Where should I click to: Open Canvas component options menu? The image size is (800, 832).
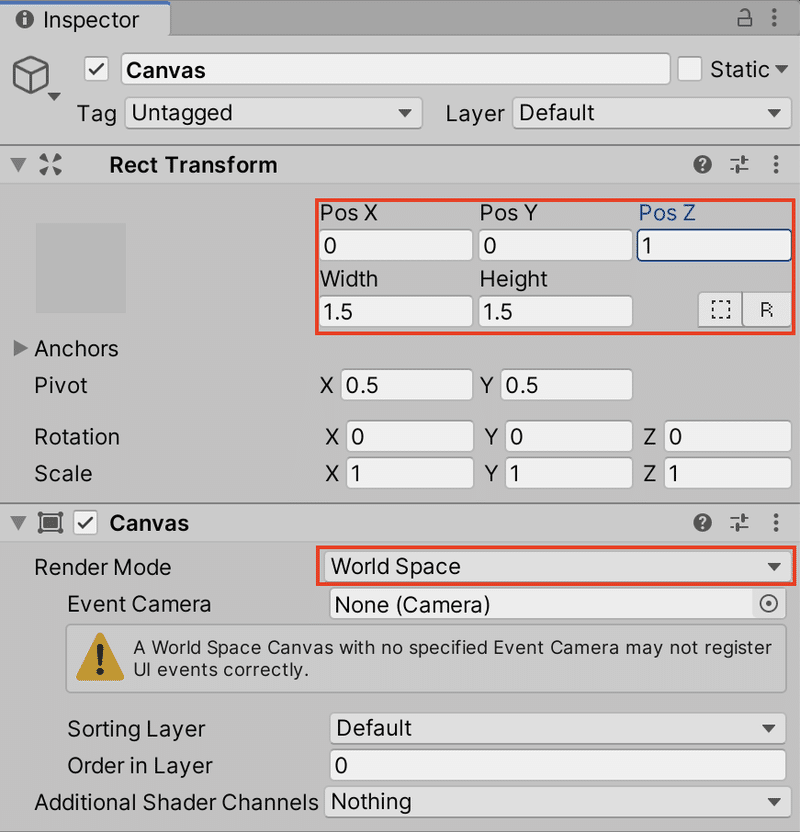(x=776, y=523)
